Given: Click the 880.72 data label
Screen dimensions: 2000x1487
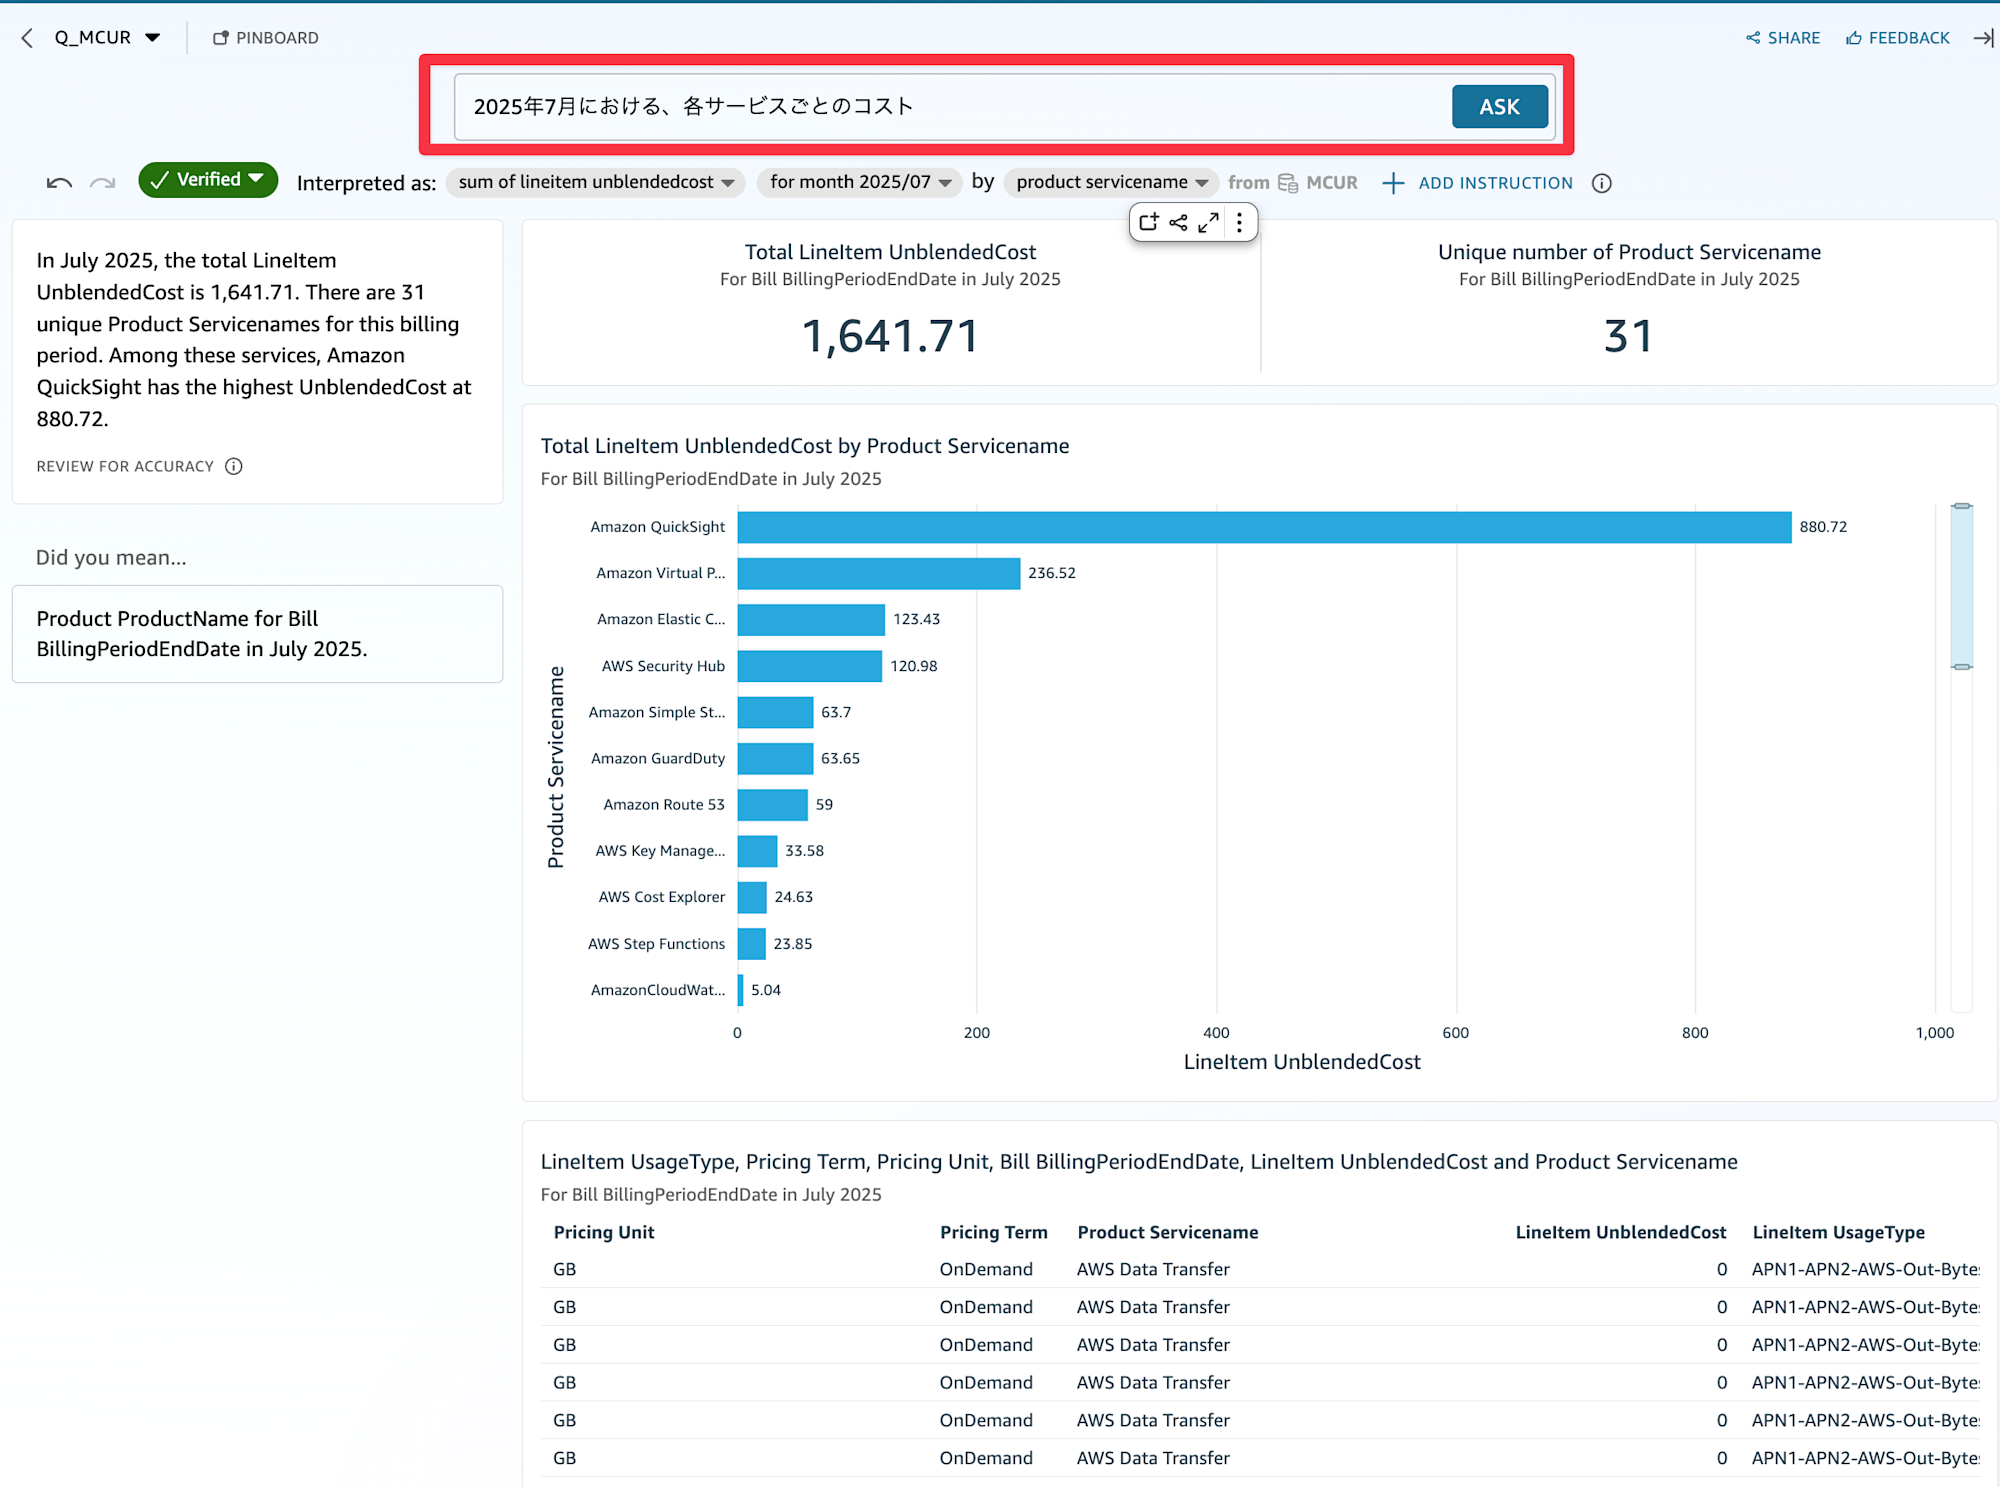Looking at the screenshot, I should click(x=1823, y=527).
